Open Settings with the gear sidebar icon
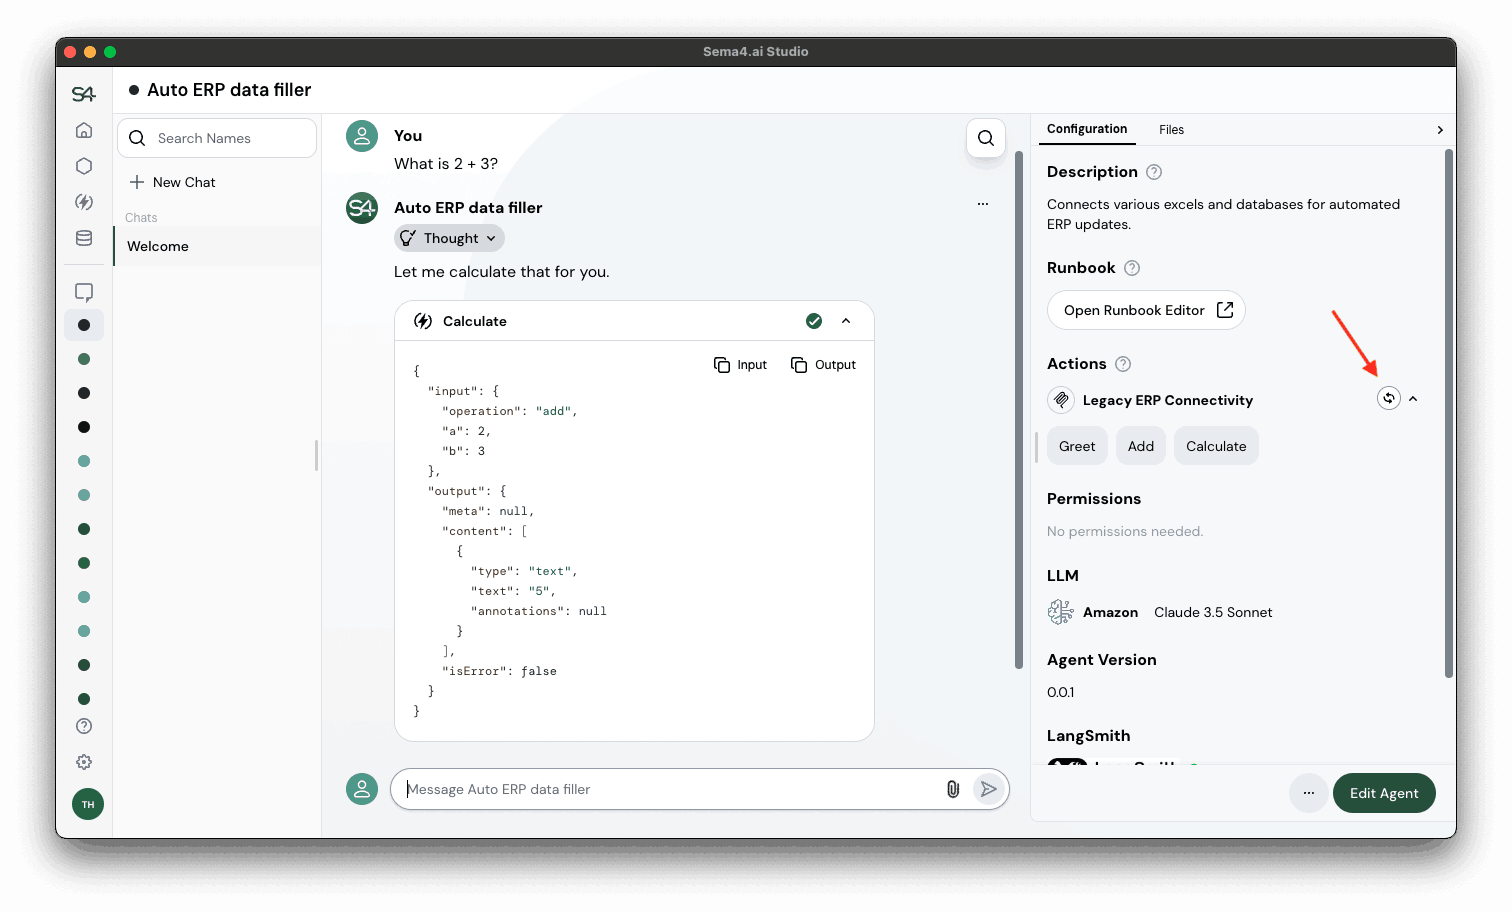The height and width of the screenshot is (912, 1512). coord(84,762)
